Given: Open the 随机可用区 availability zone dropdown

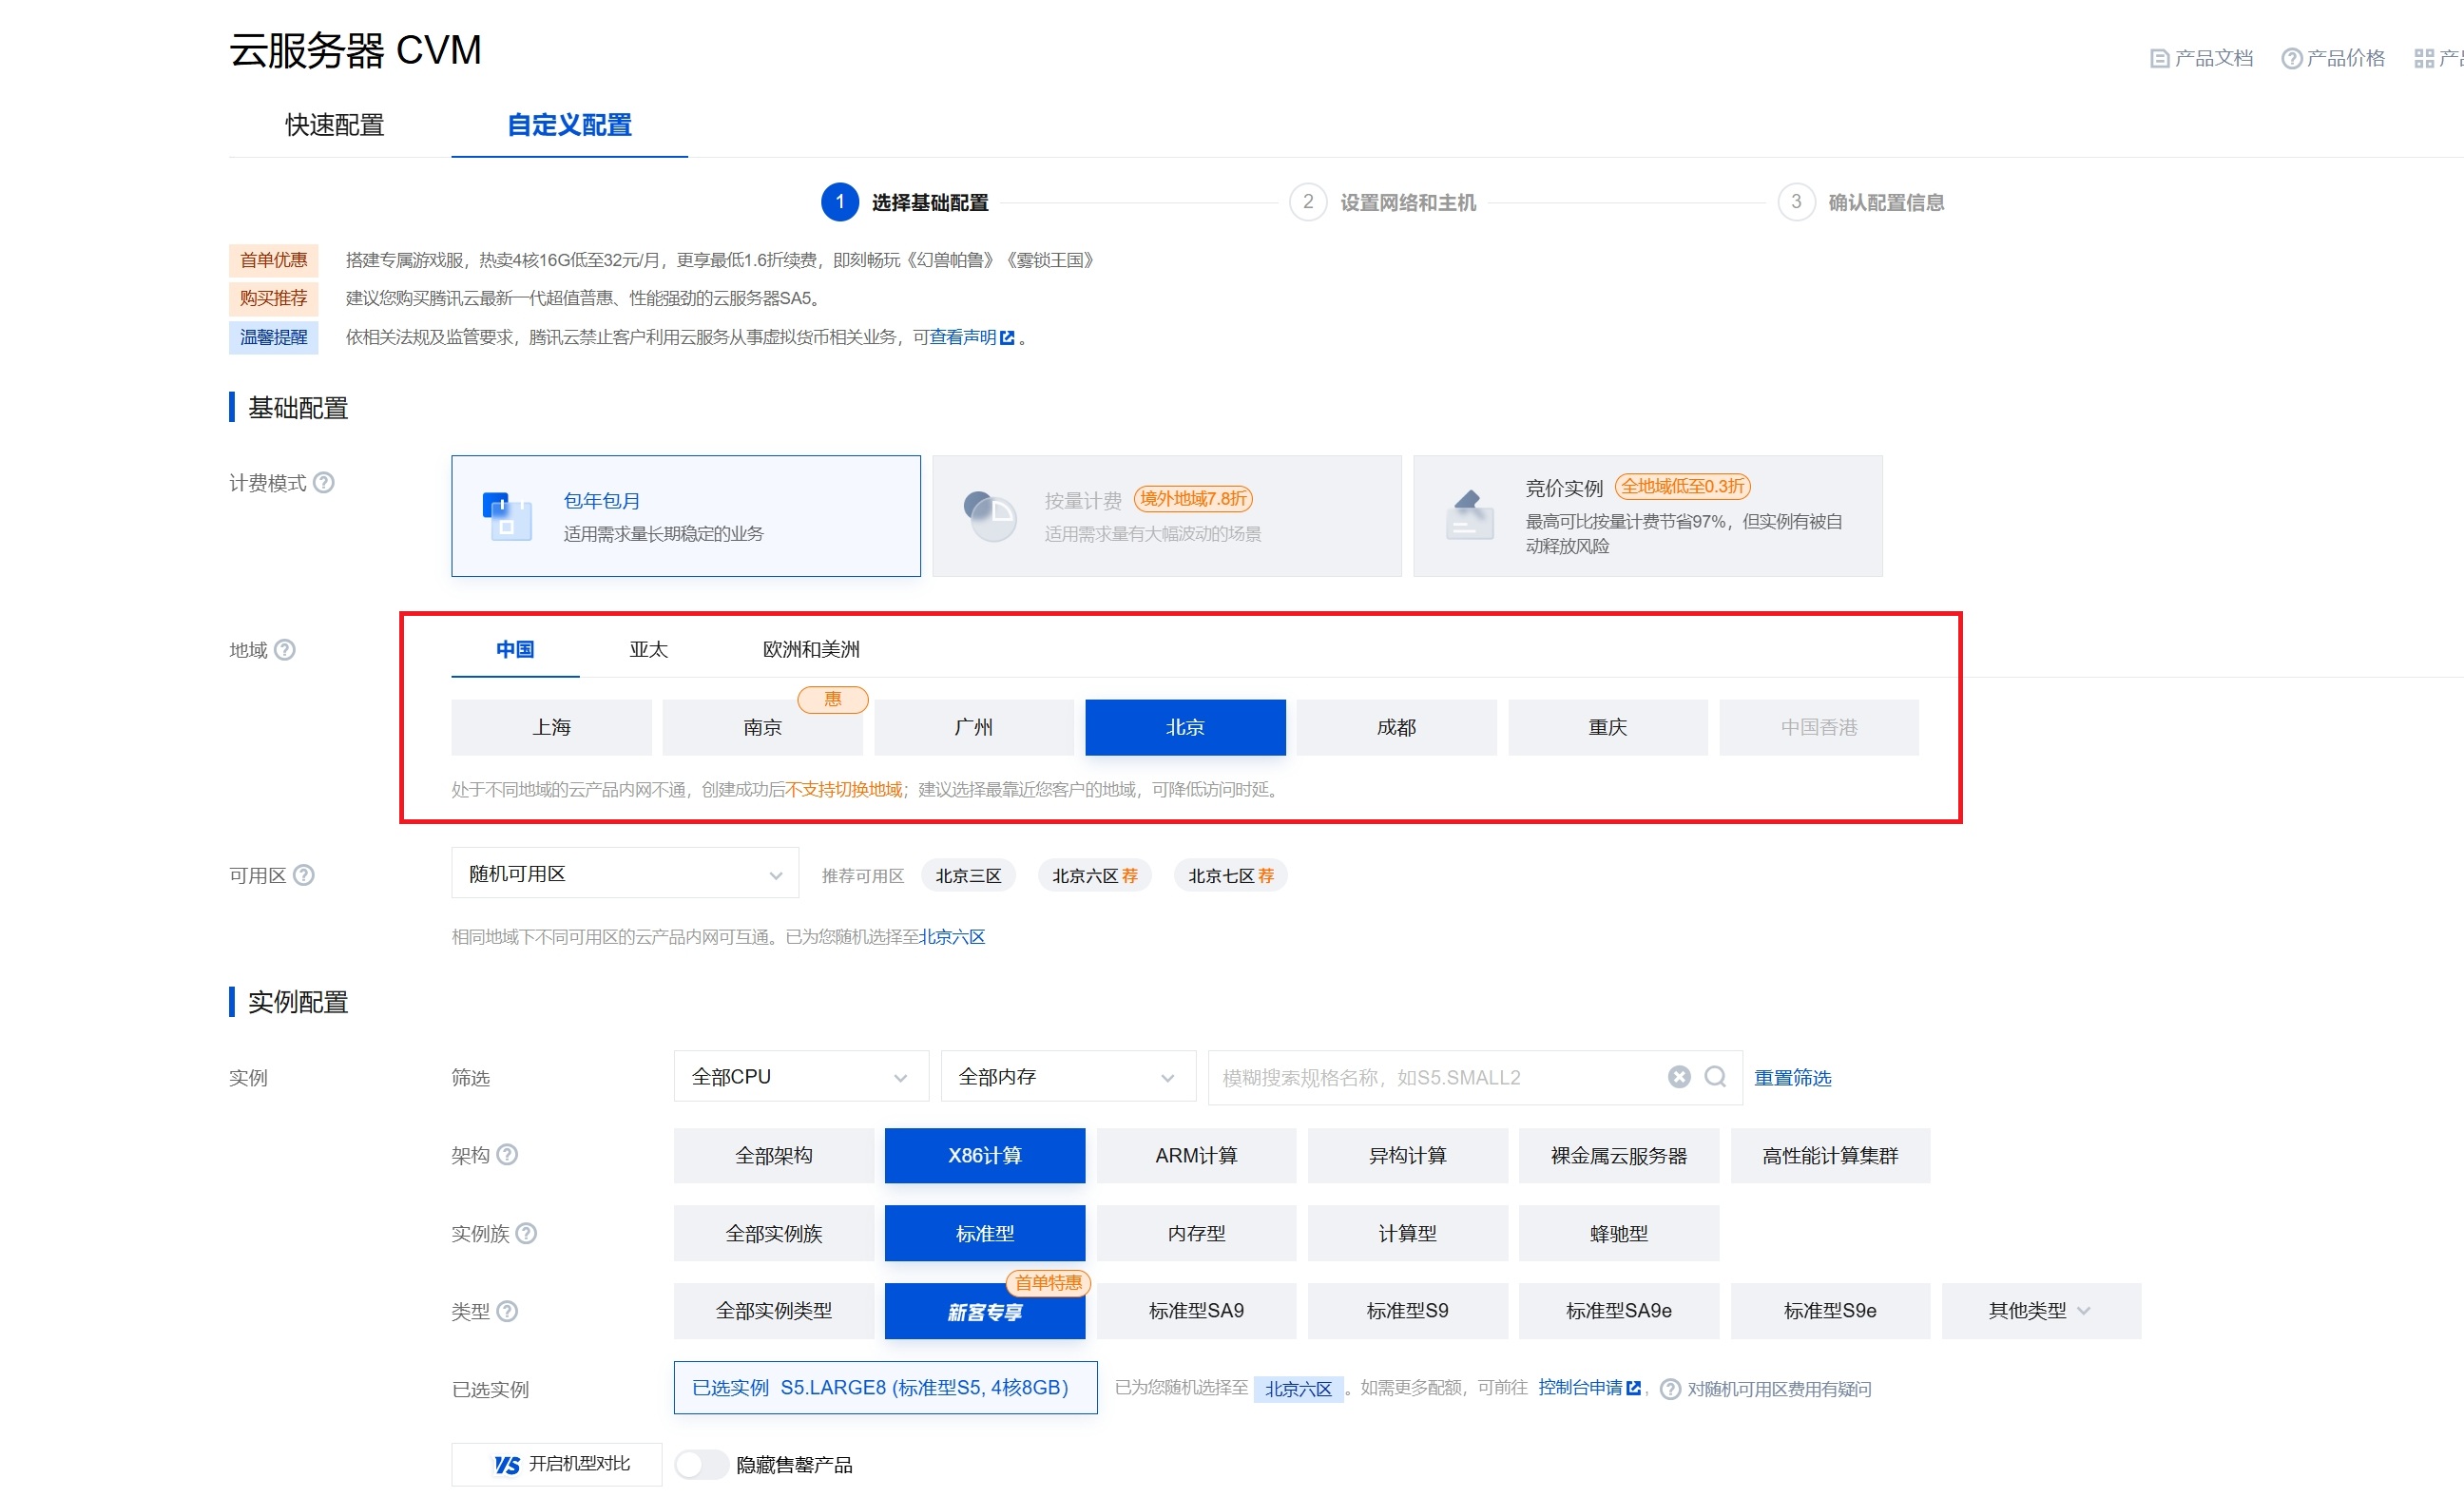Looking at the screenshot, I should point(625,874).
